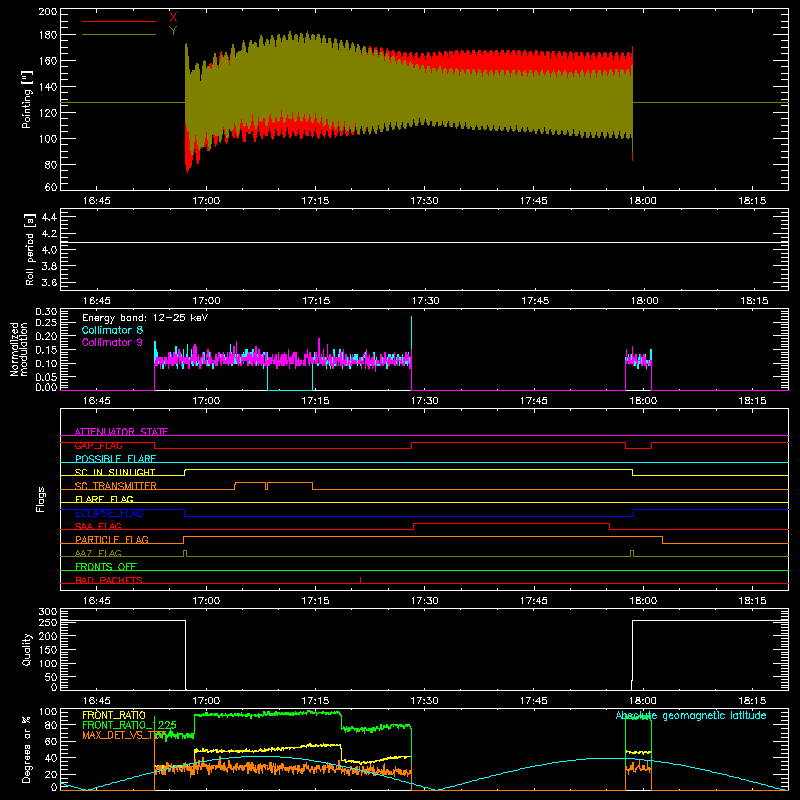Click the 17:30 tick label under Pointing plot
This screenshot has width=800, height=800.
[424, 201]
